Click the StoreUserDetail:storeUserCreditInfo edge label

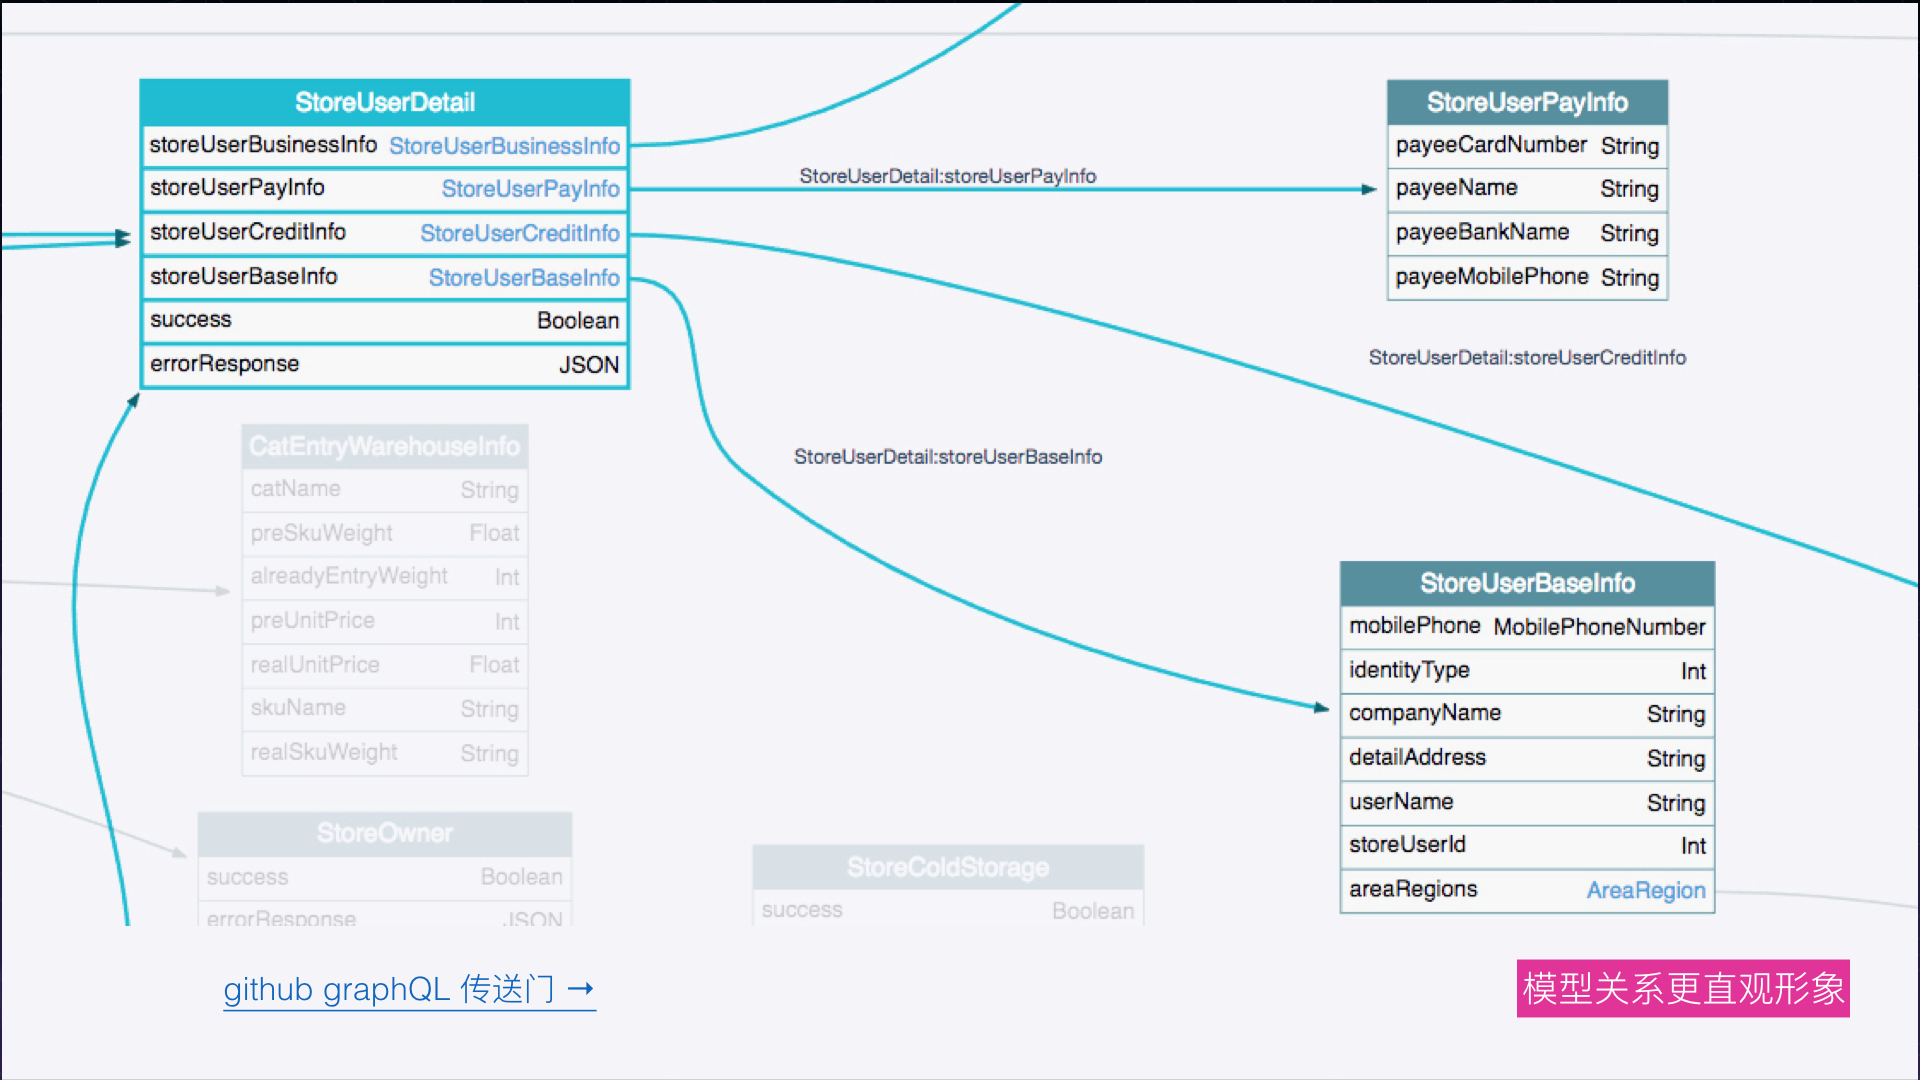coord(1526,357)
